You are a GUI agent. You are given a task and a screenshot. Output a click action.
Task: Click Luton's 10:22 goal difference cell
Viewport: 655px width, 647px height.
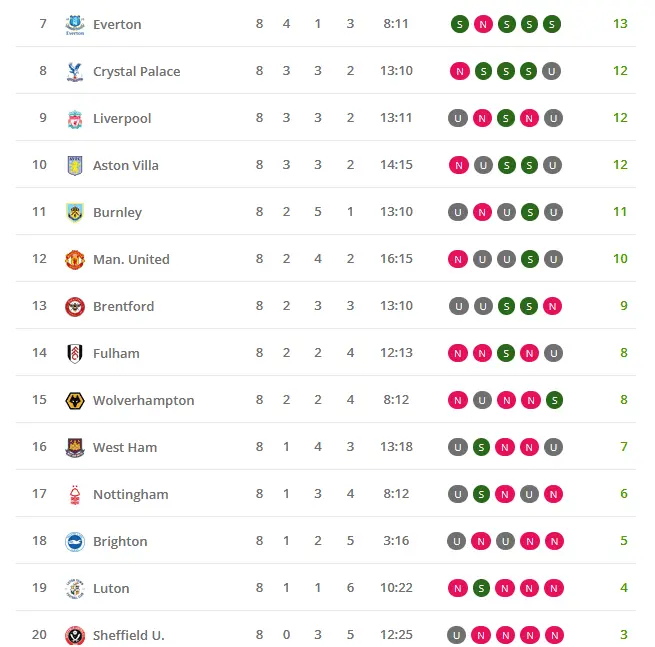coord(396,588)
